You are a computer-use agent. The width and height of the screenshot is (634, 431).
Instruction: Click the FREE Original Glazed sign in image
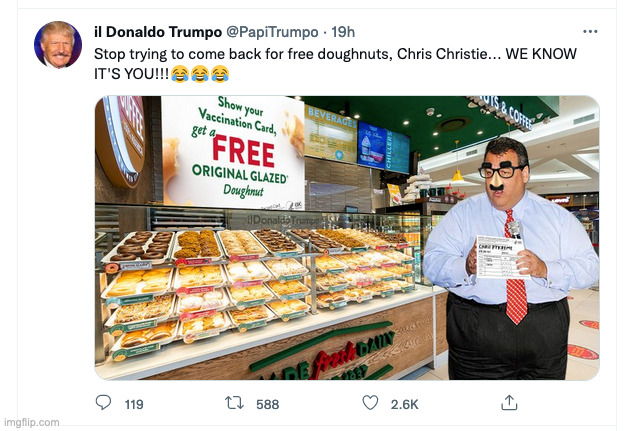point(236,152)
